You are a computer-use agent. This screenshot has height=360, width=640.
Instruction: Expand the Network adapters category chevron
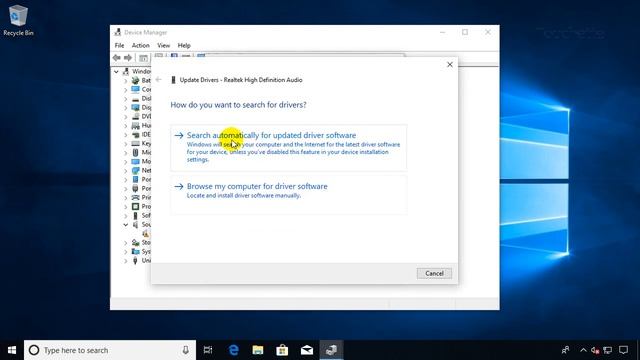coord(126,171)
